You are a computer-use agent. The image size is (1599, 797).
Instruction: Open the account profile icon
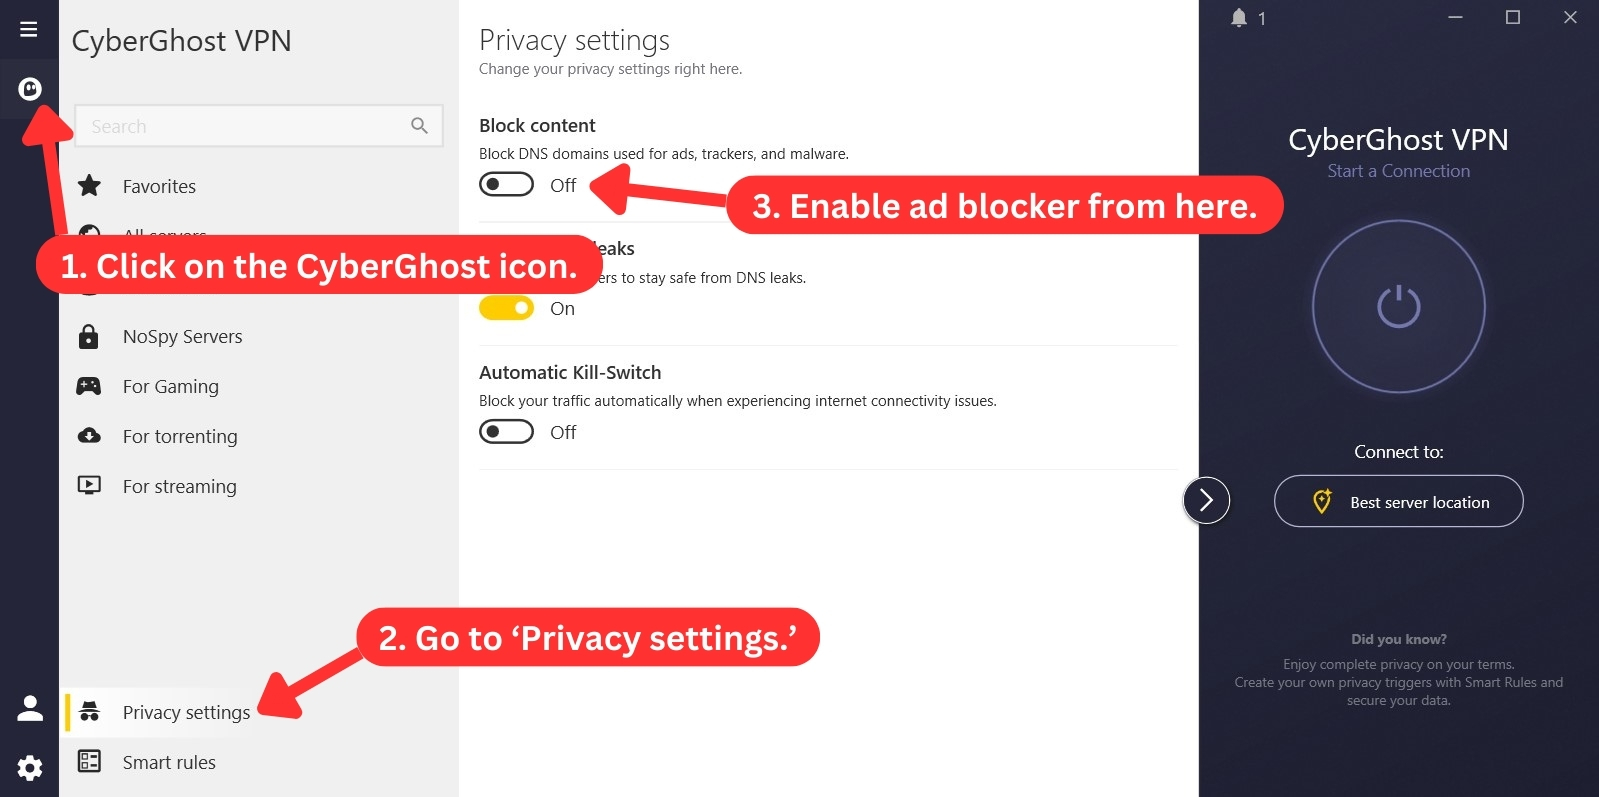click(30, 708)
